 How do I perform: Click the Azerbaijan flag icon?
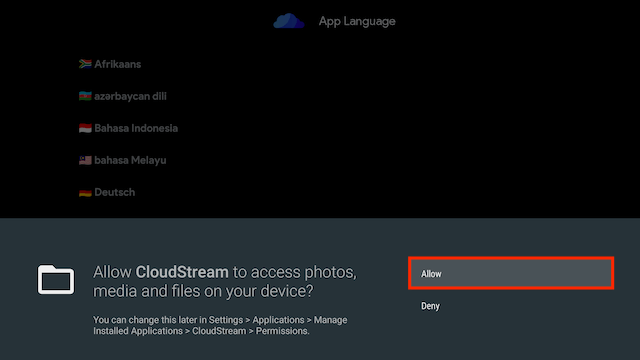point(85,96)
